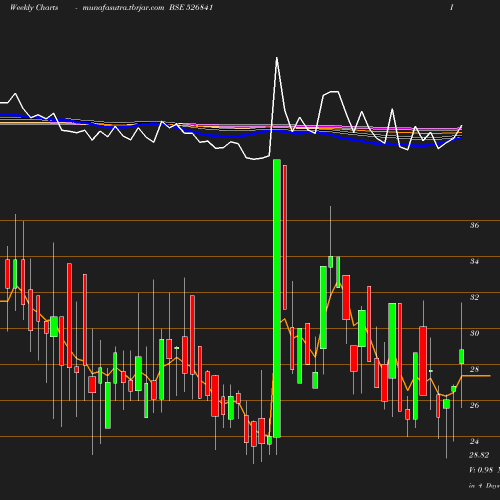Click the tallest green candlestick in the chart
The height and width of the screenshot is (500, 500).
(x=277, y=298)
